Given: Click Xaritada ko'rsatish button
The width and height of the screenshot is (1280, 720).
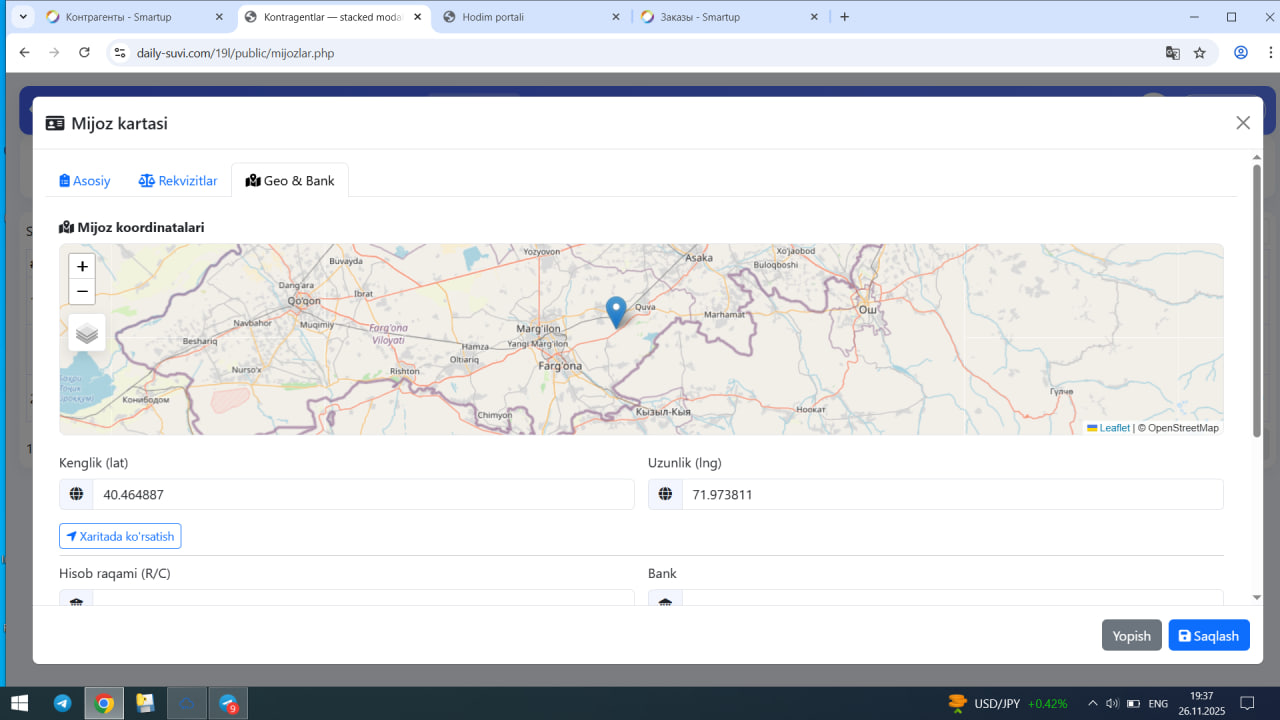Looking at the screenshot, I should click(x=120, y=537).
